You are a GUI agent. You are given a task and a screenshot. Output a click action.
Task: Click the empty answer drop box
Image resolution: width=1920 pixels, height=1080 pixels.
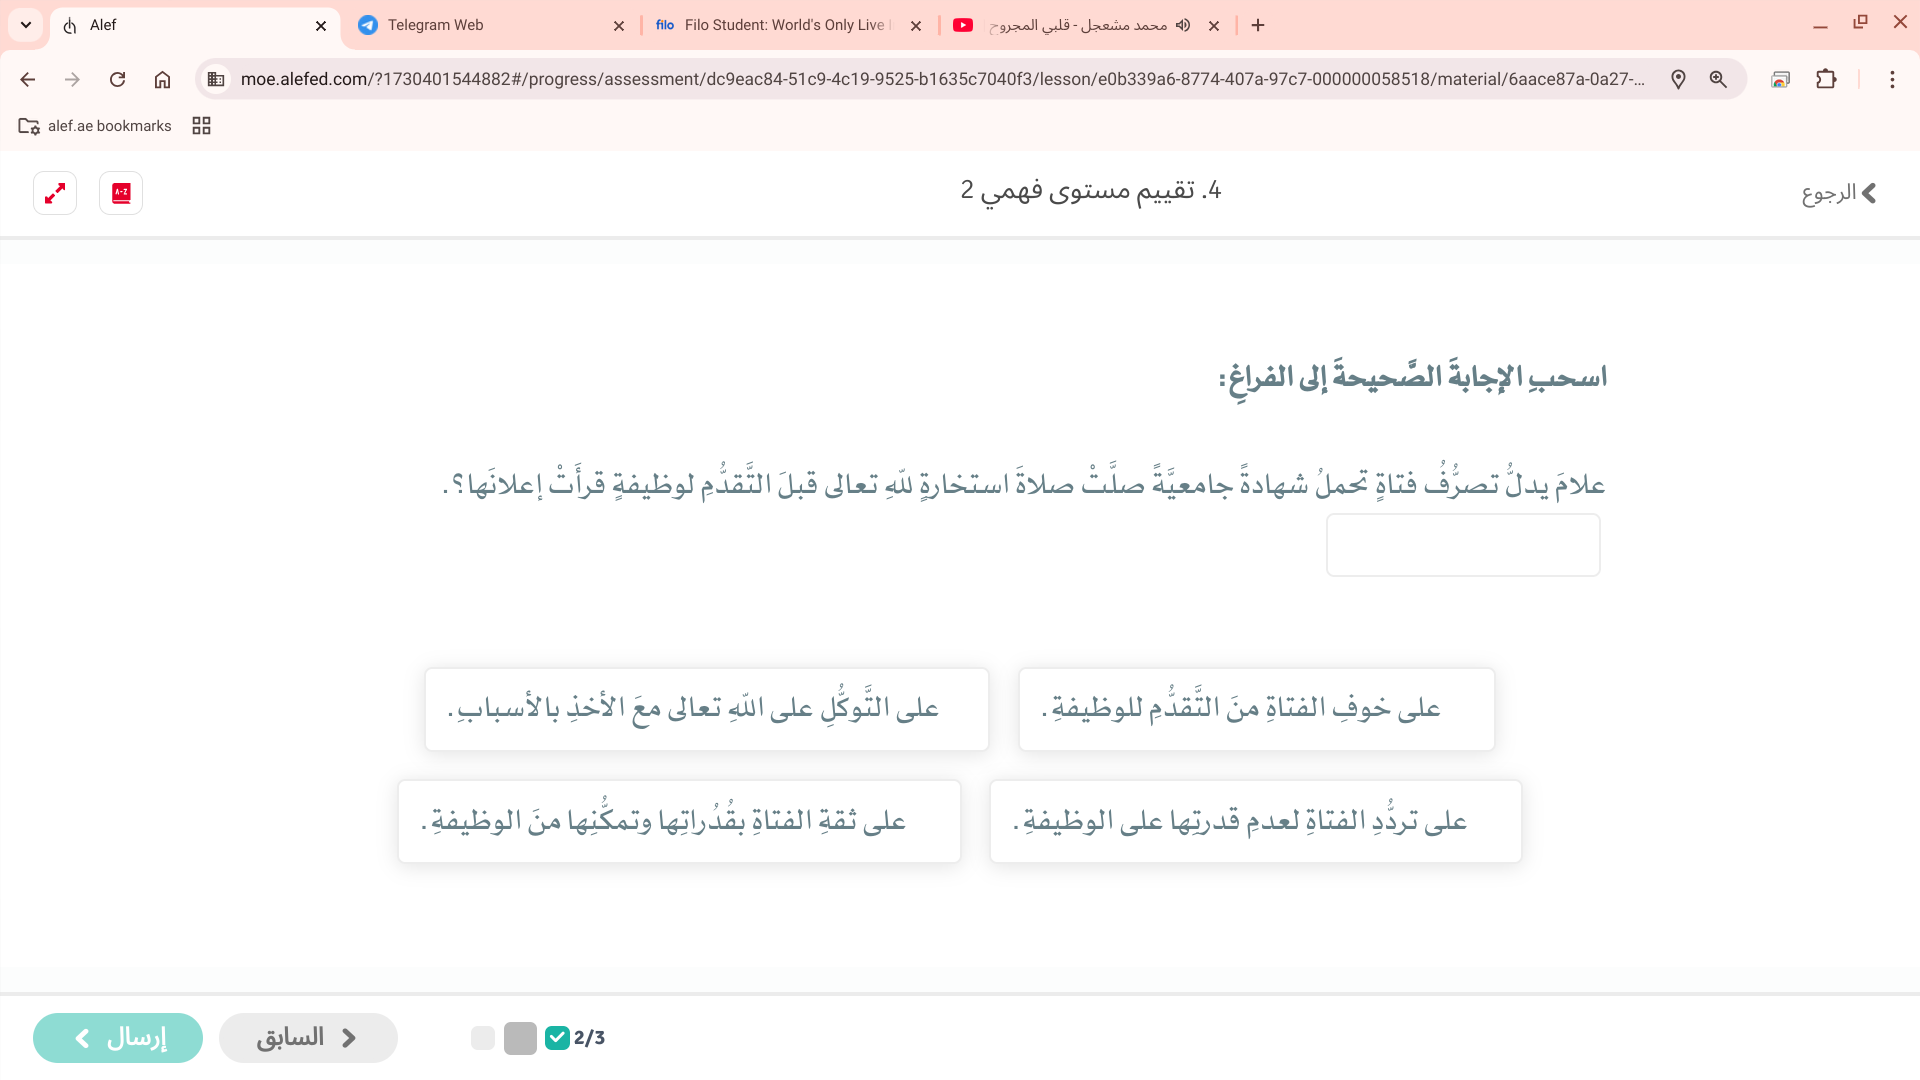(1462, 545)
